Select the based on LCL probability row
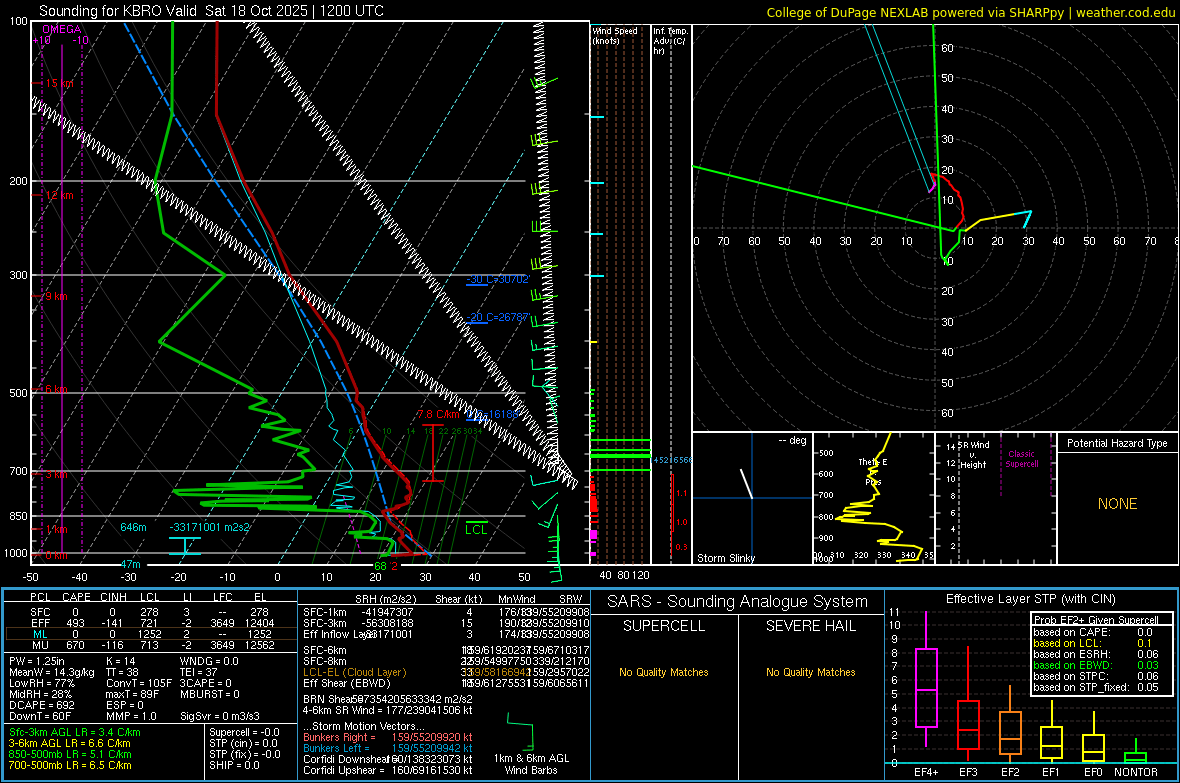1180x783 pixels. (1093, 643)
